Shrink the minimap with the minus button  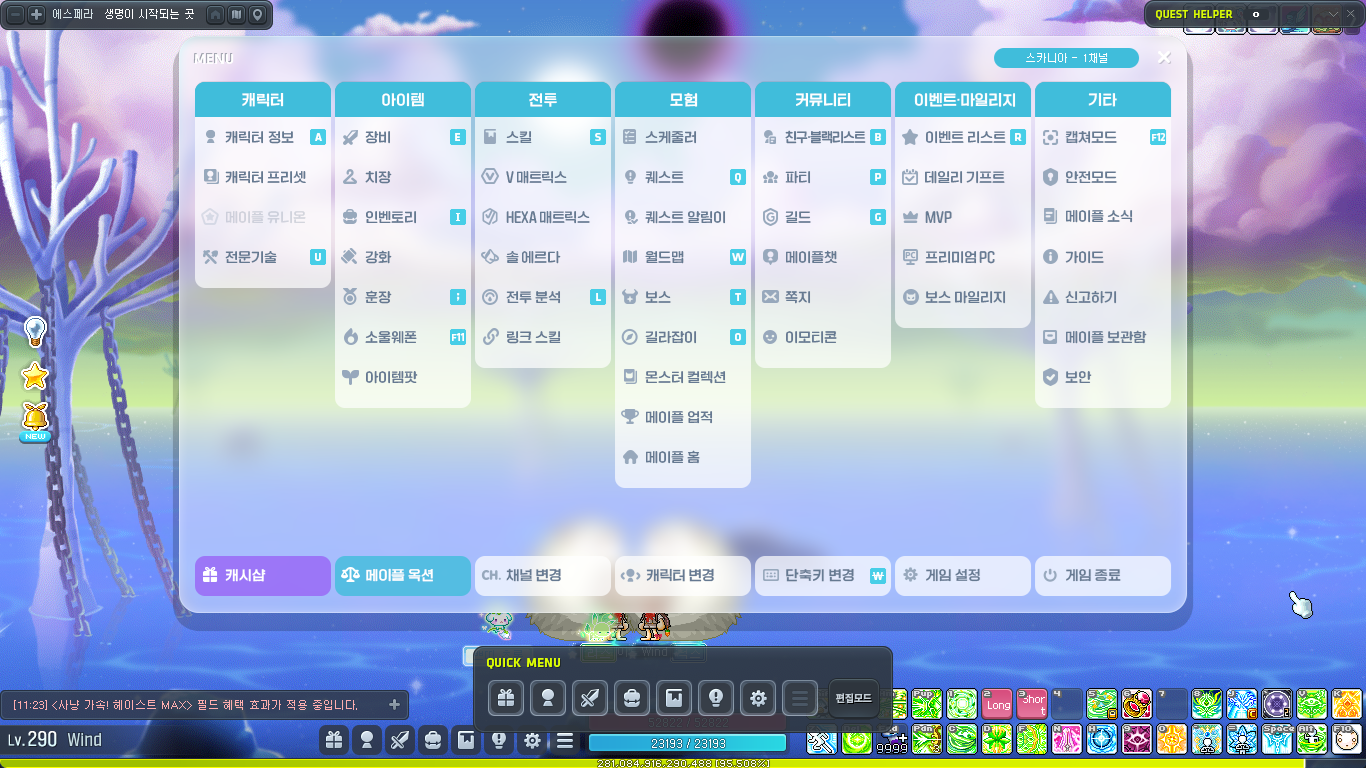[15, 15]
